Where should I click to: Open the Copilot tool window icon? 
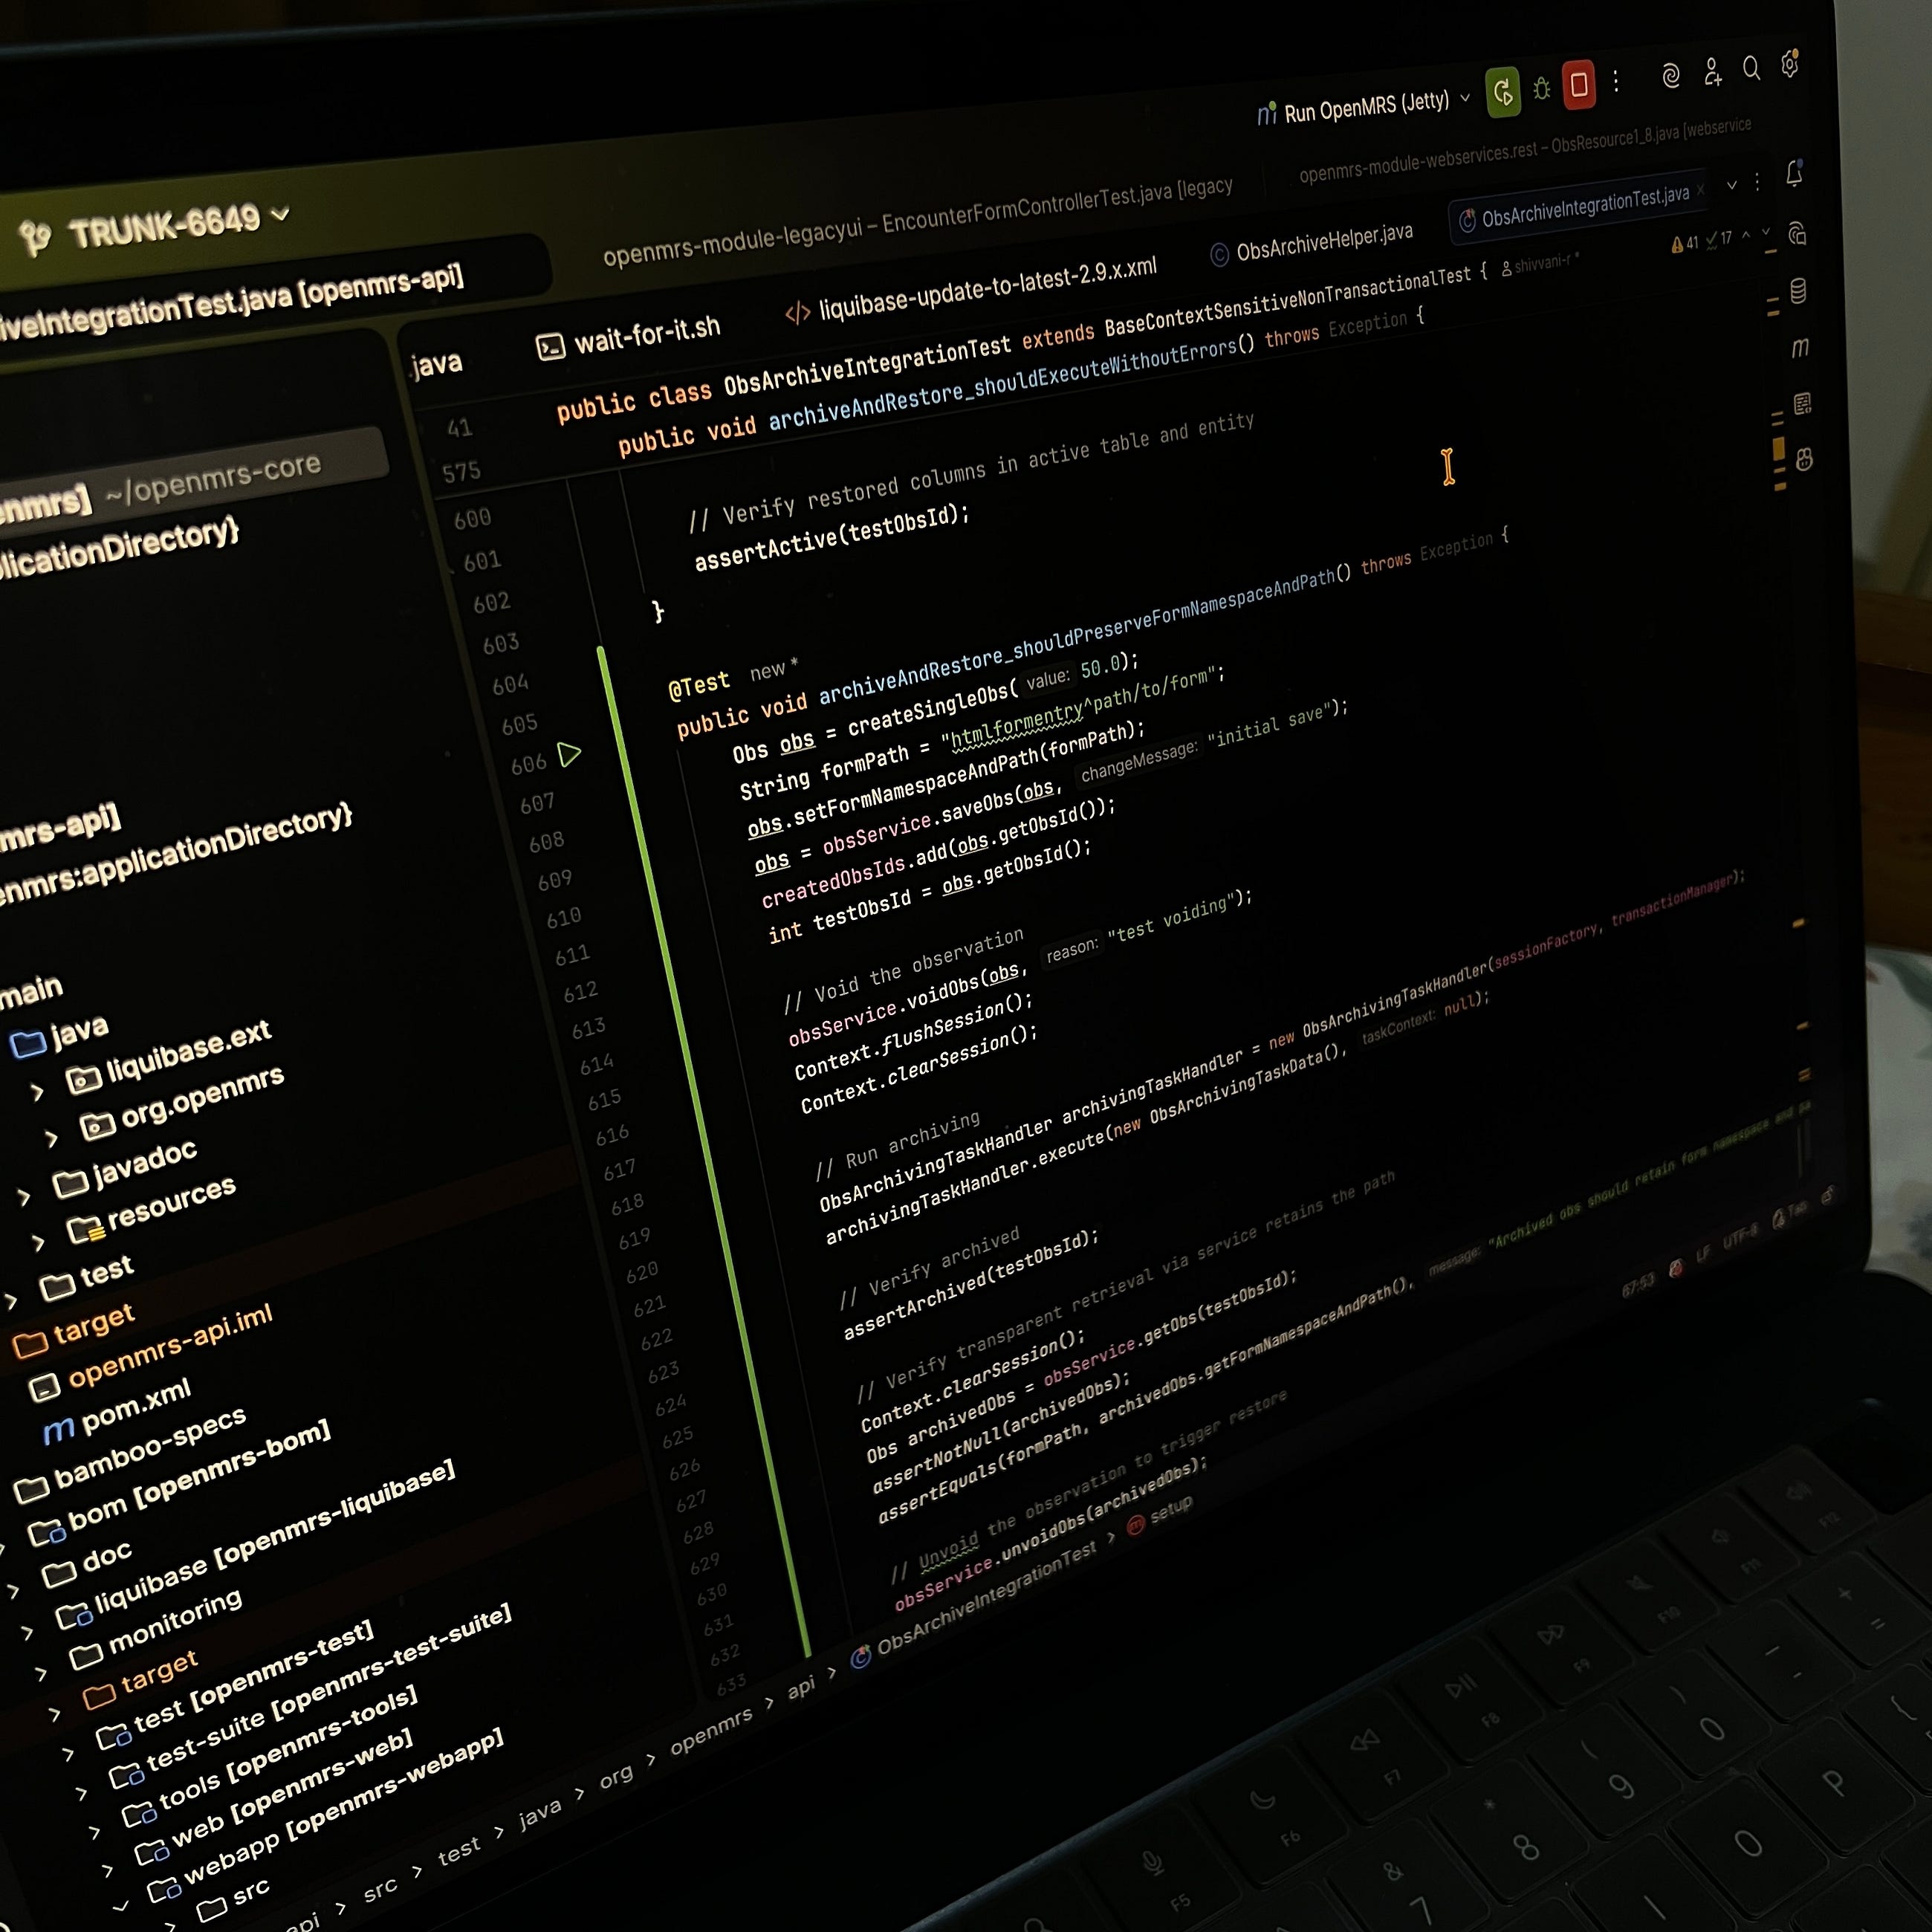pyautogui.click(x=1804, y=459)
